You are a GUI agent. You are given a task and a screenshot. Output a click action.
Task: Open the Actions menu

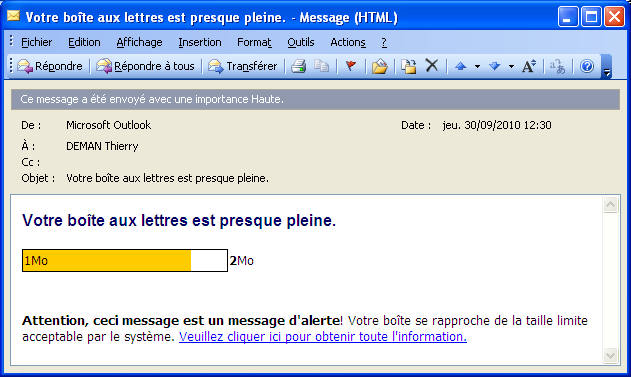coord(348,42)
